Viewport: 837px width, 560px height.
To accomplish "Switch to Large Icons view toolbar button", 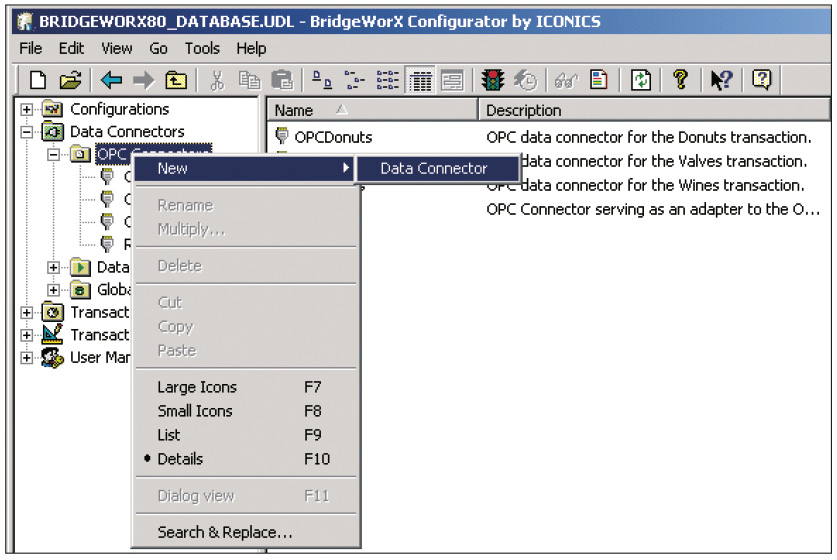I will [322, 81].
